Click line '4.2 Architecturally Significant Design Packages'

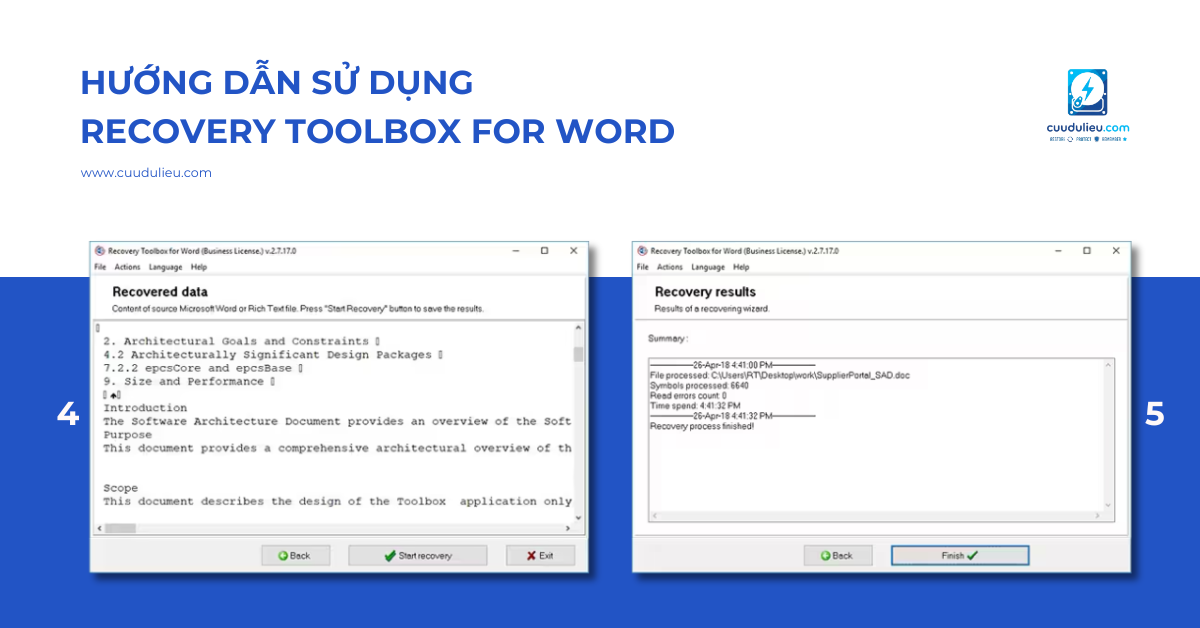[273, 354]
